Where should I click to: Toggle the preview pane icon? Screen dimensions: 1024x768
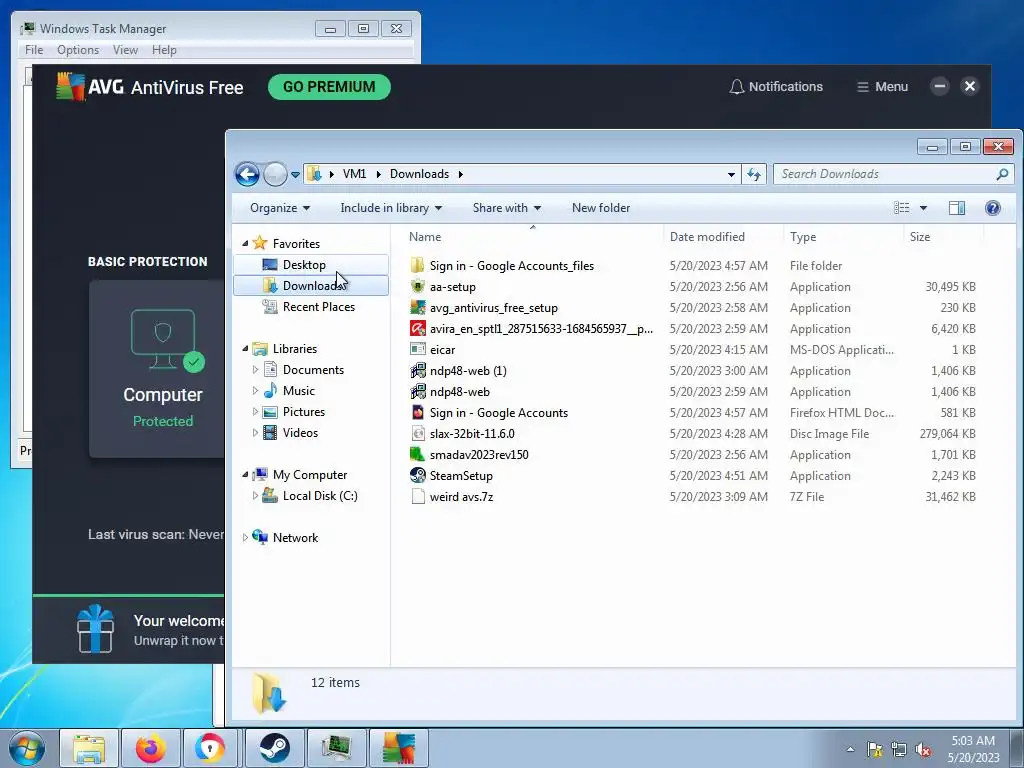[x=957, y=208]
